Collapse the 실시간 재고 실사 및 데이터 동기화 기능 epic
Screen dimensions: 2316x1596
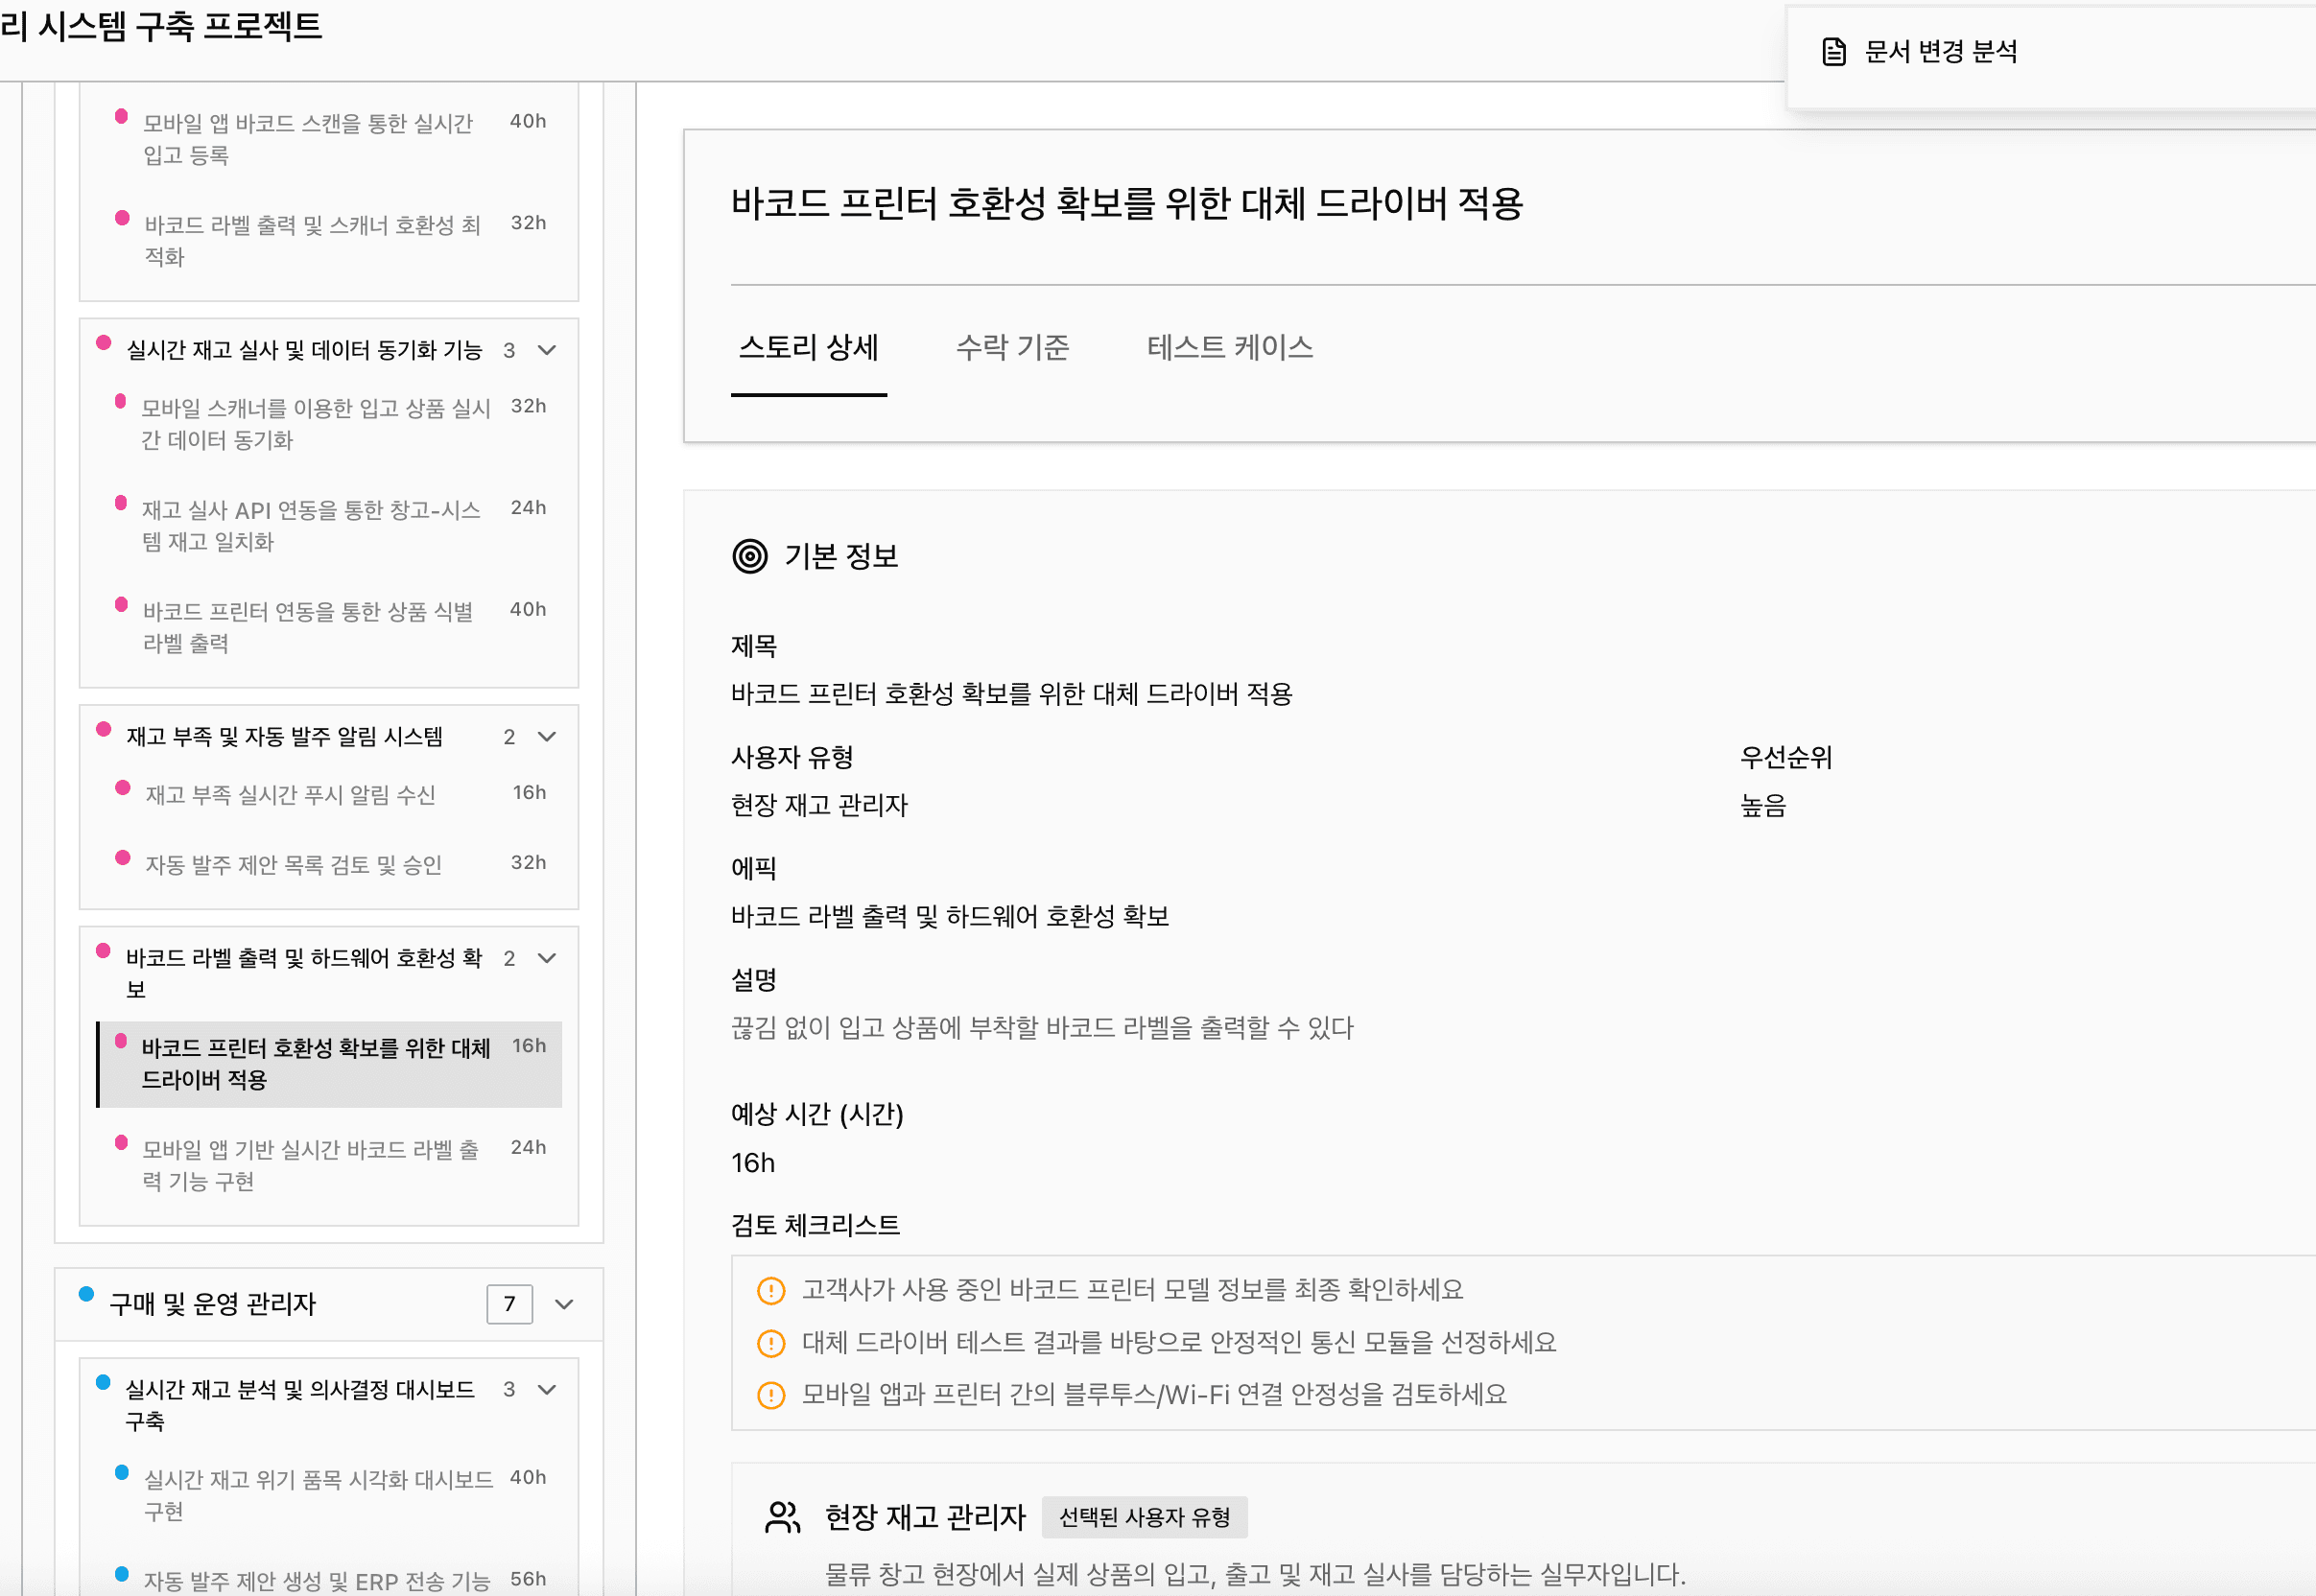click(547, 350)
